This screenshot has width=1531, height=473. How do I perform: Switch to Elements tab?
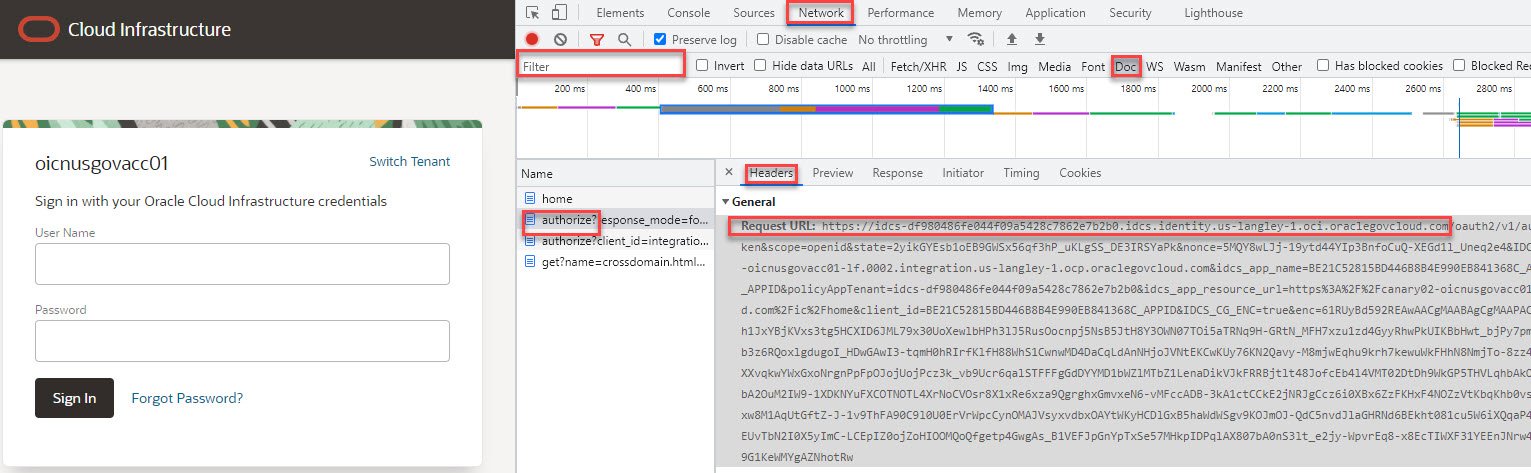620,13
